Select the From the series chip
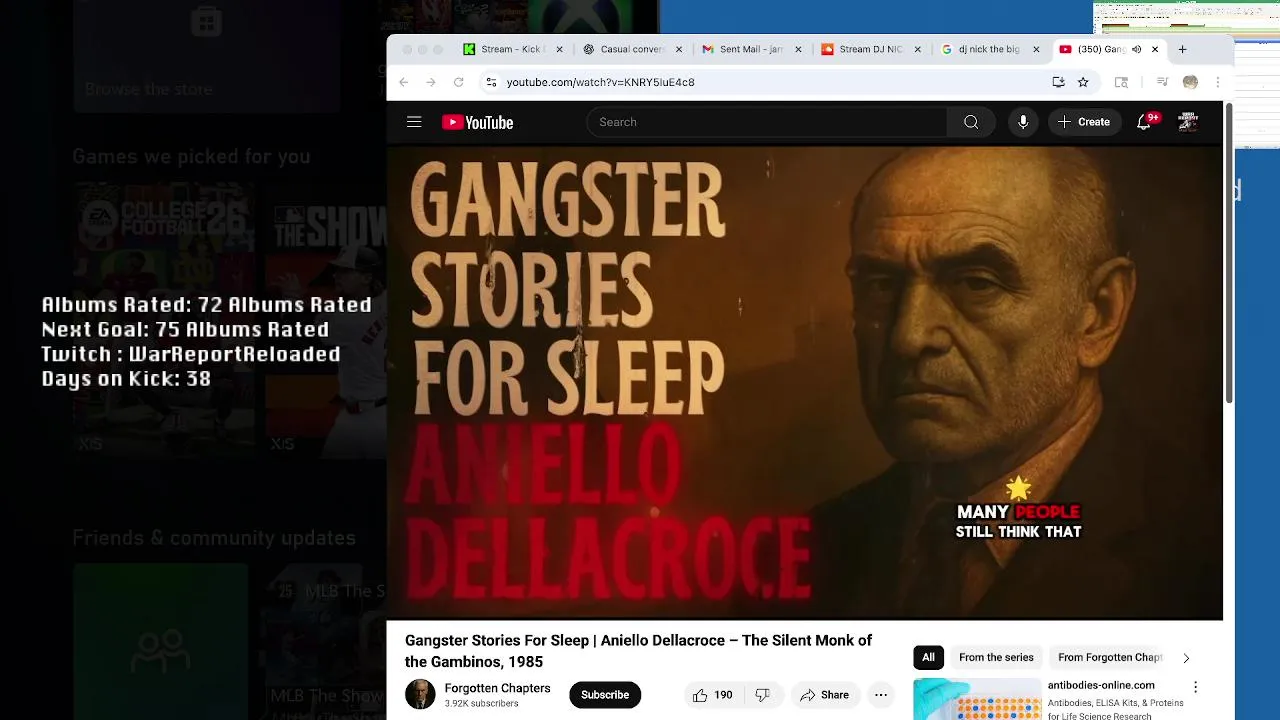 [x=996, y=657]
